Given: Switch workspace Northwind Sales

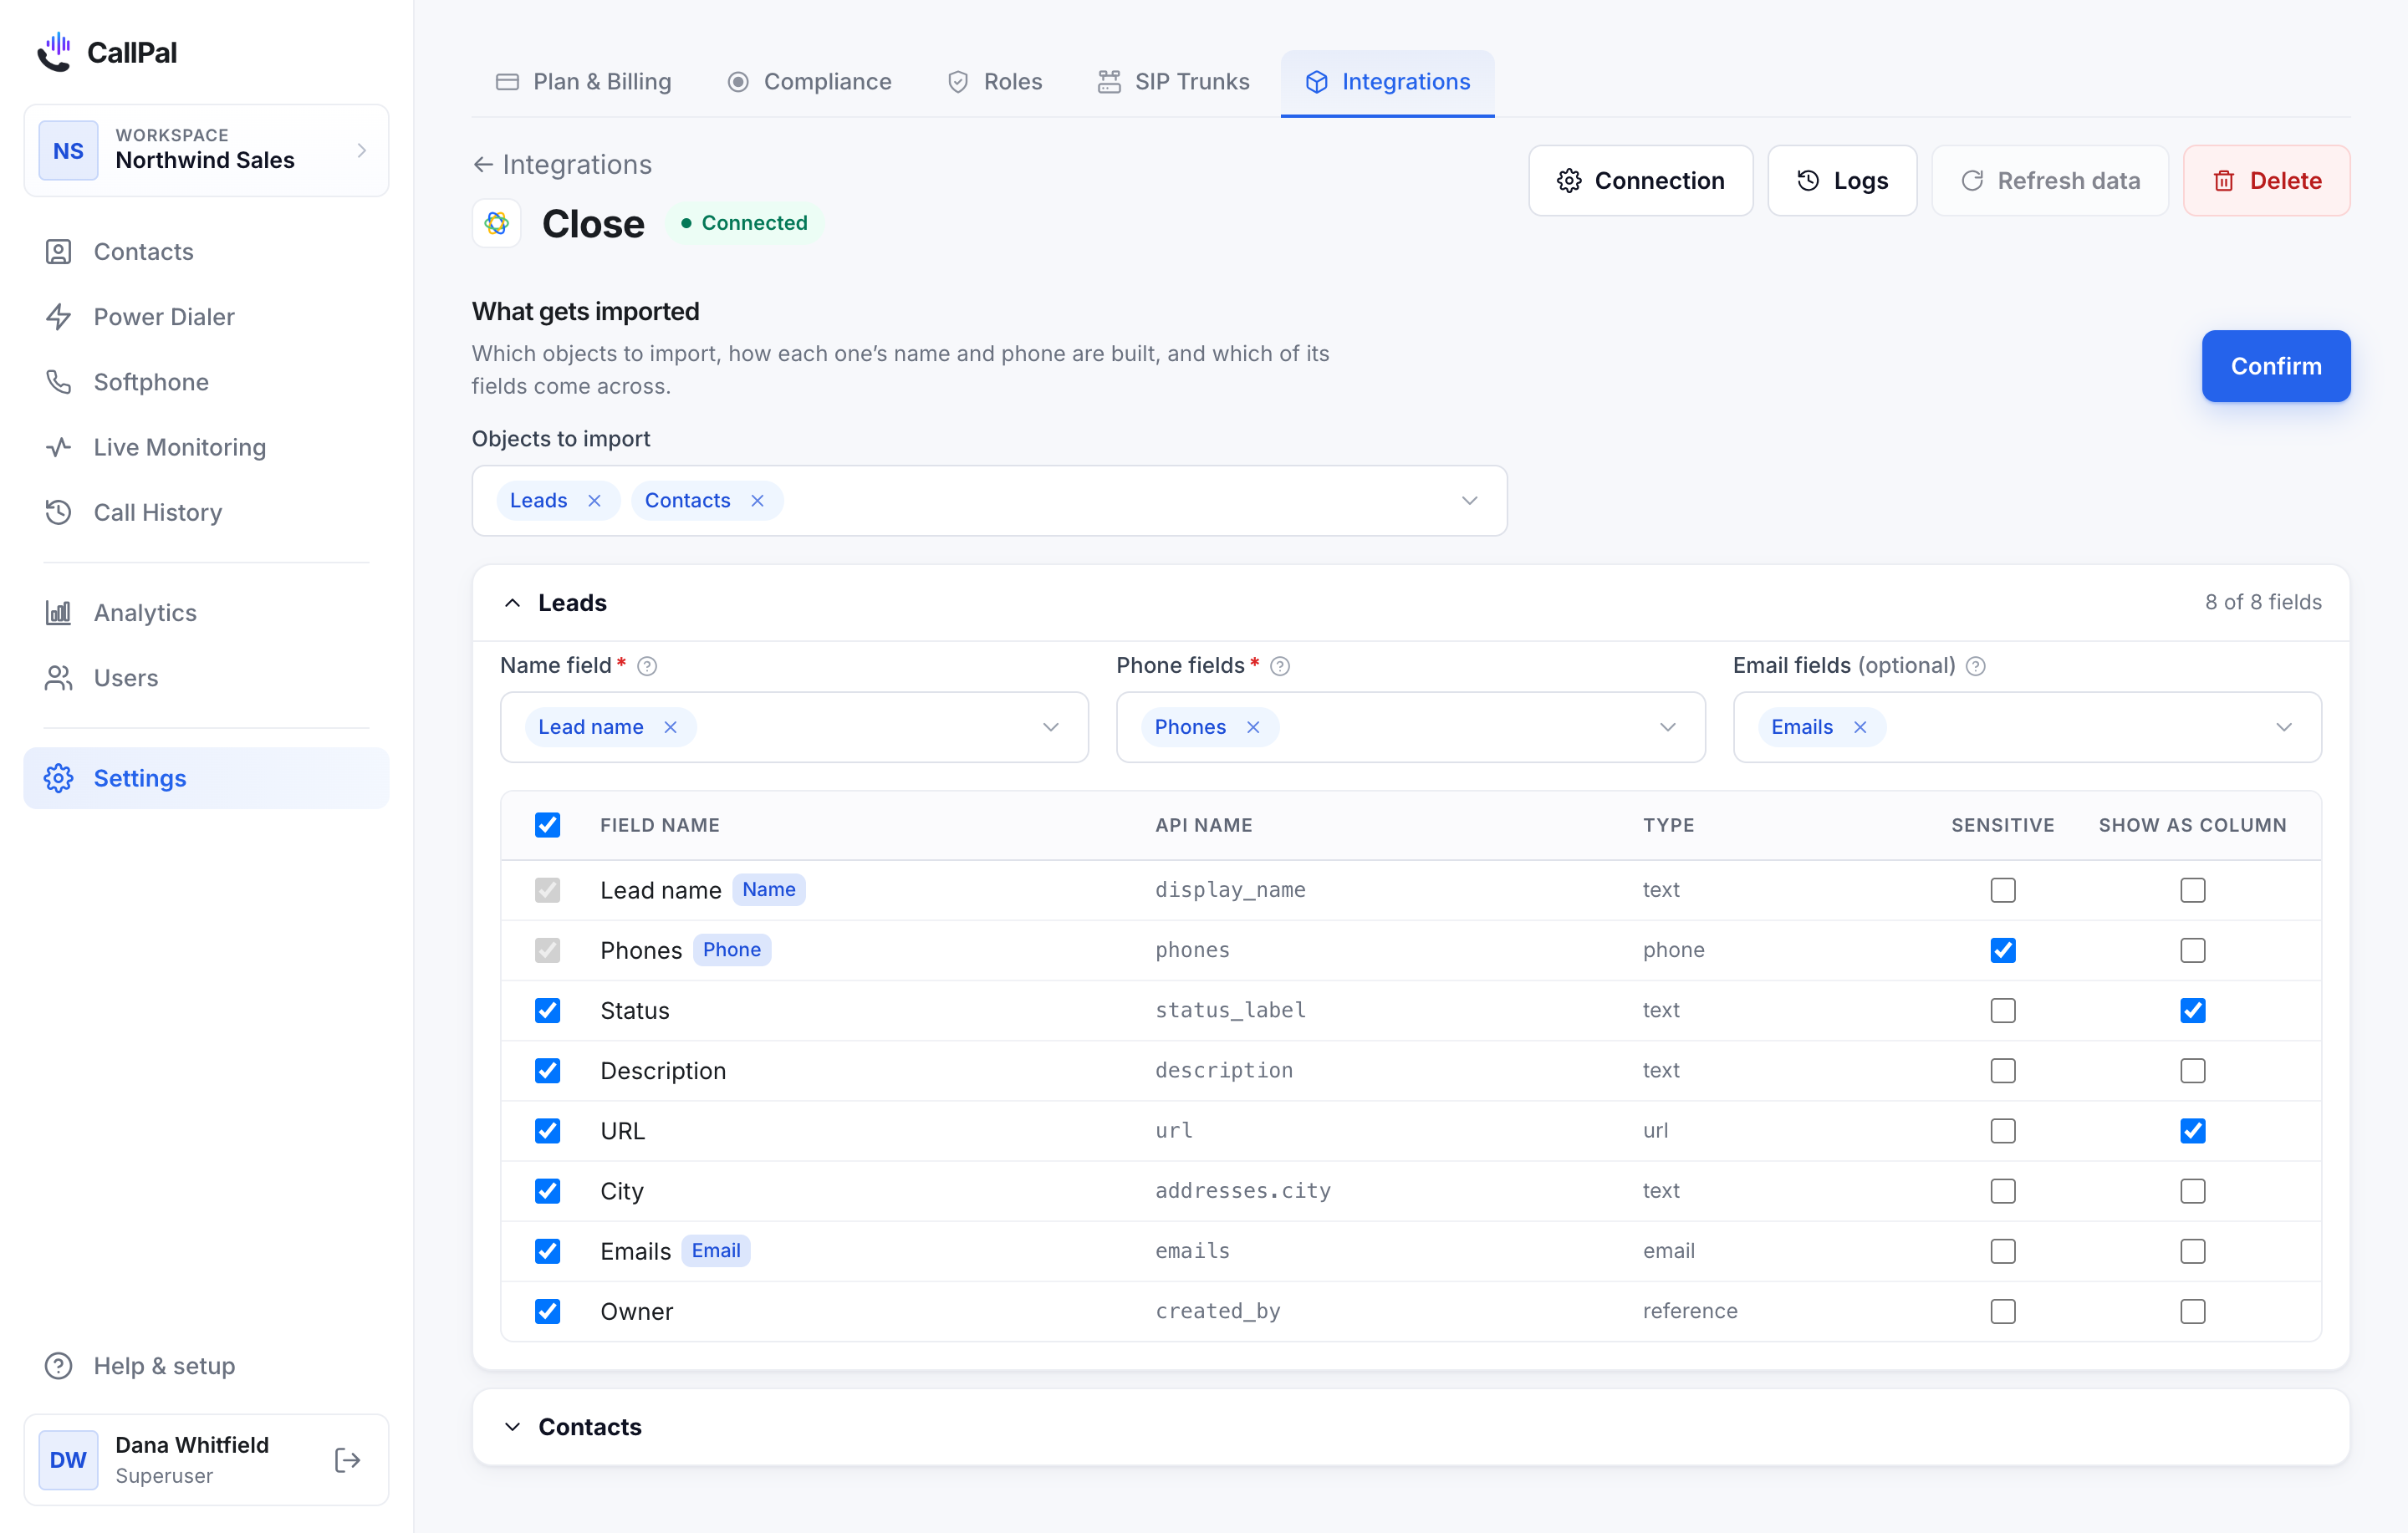Looking at the screenshot, I should pos(206,150).
